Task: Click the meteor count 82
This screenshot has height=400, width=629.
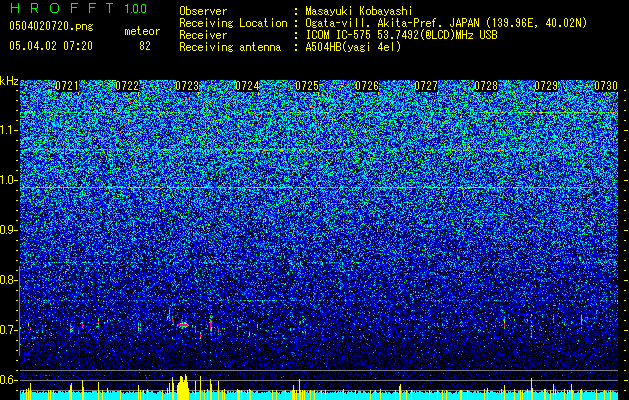Action: pos(145,46)
